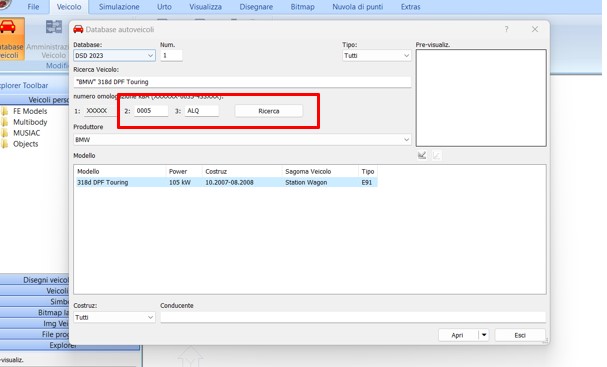Select Objects in the explorer tree
The width and height of the screenshot is (607, 367).
click(26, 144)
